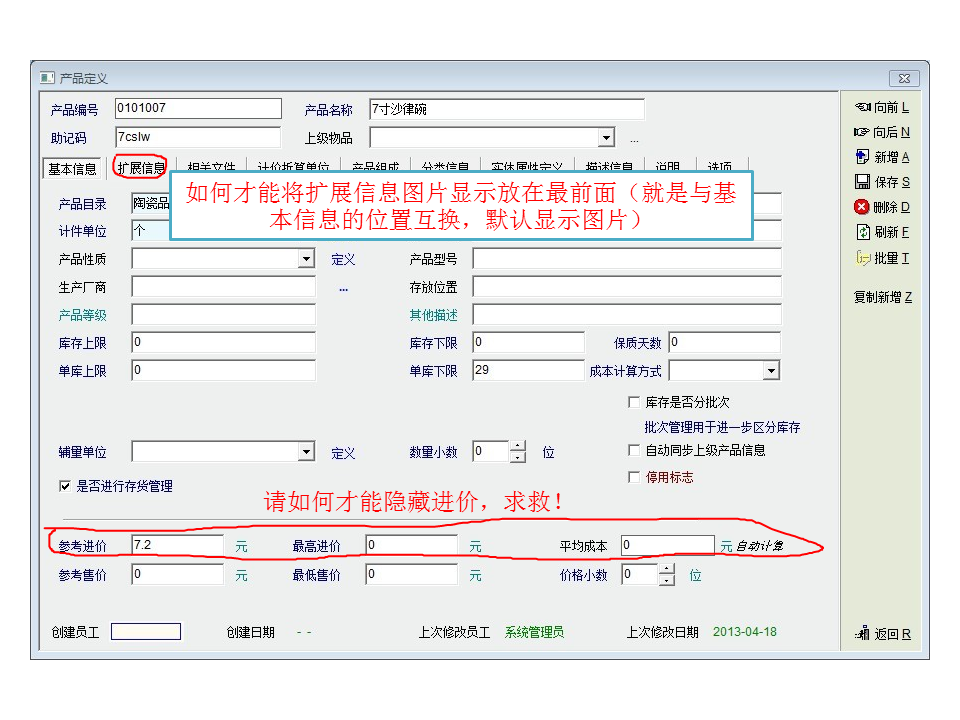Increase the 数量小数 spinner value
960x720 pixels.
[x=517, y=446]
